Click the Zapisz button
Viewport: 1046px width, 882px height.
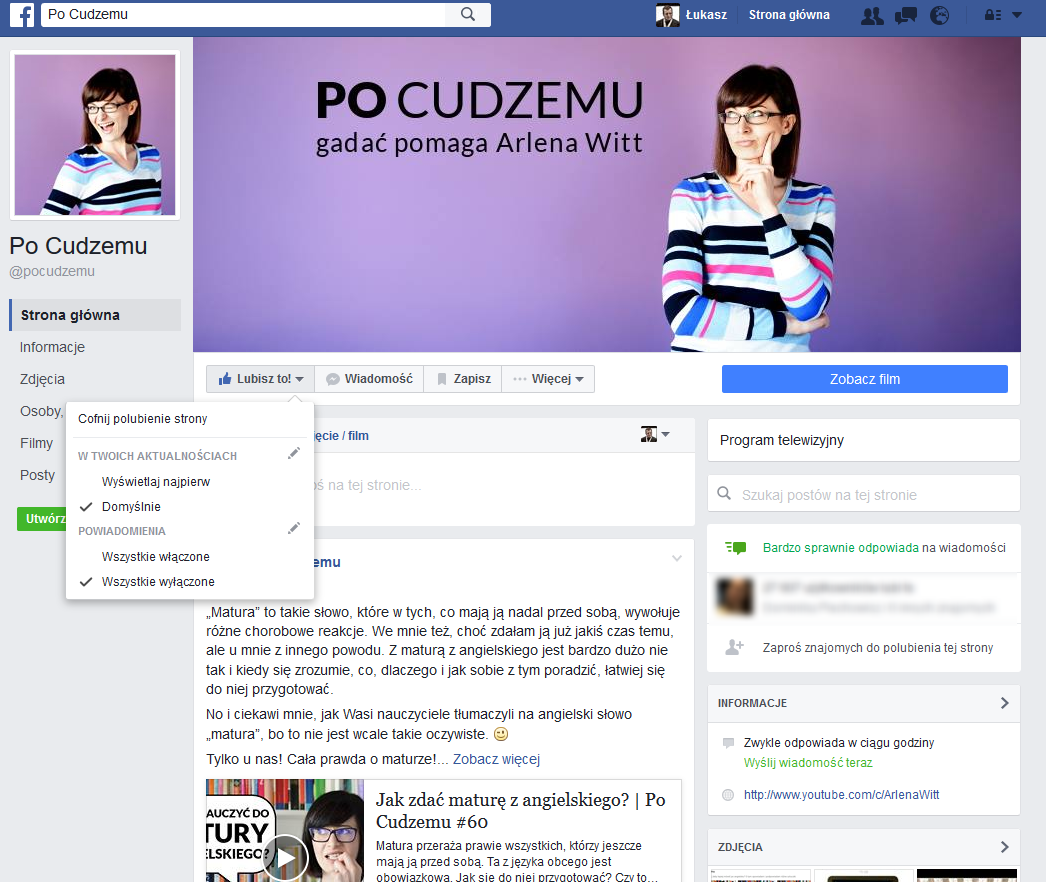[463, 379]
